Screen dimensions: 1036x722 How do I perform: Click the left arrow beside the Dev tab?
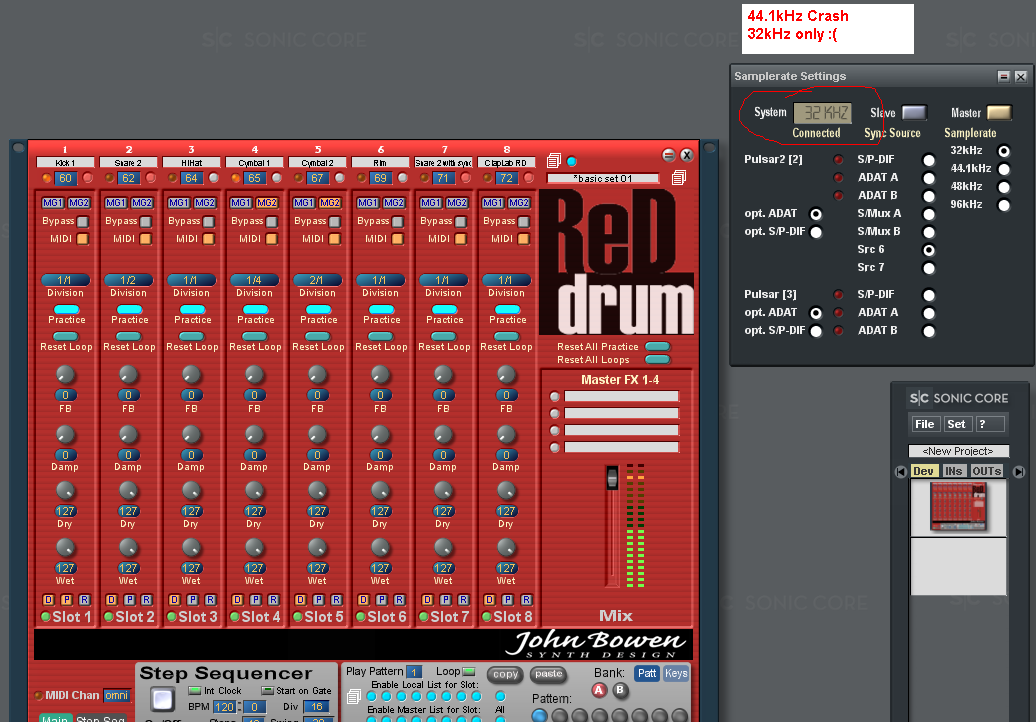coord(901,472)
